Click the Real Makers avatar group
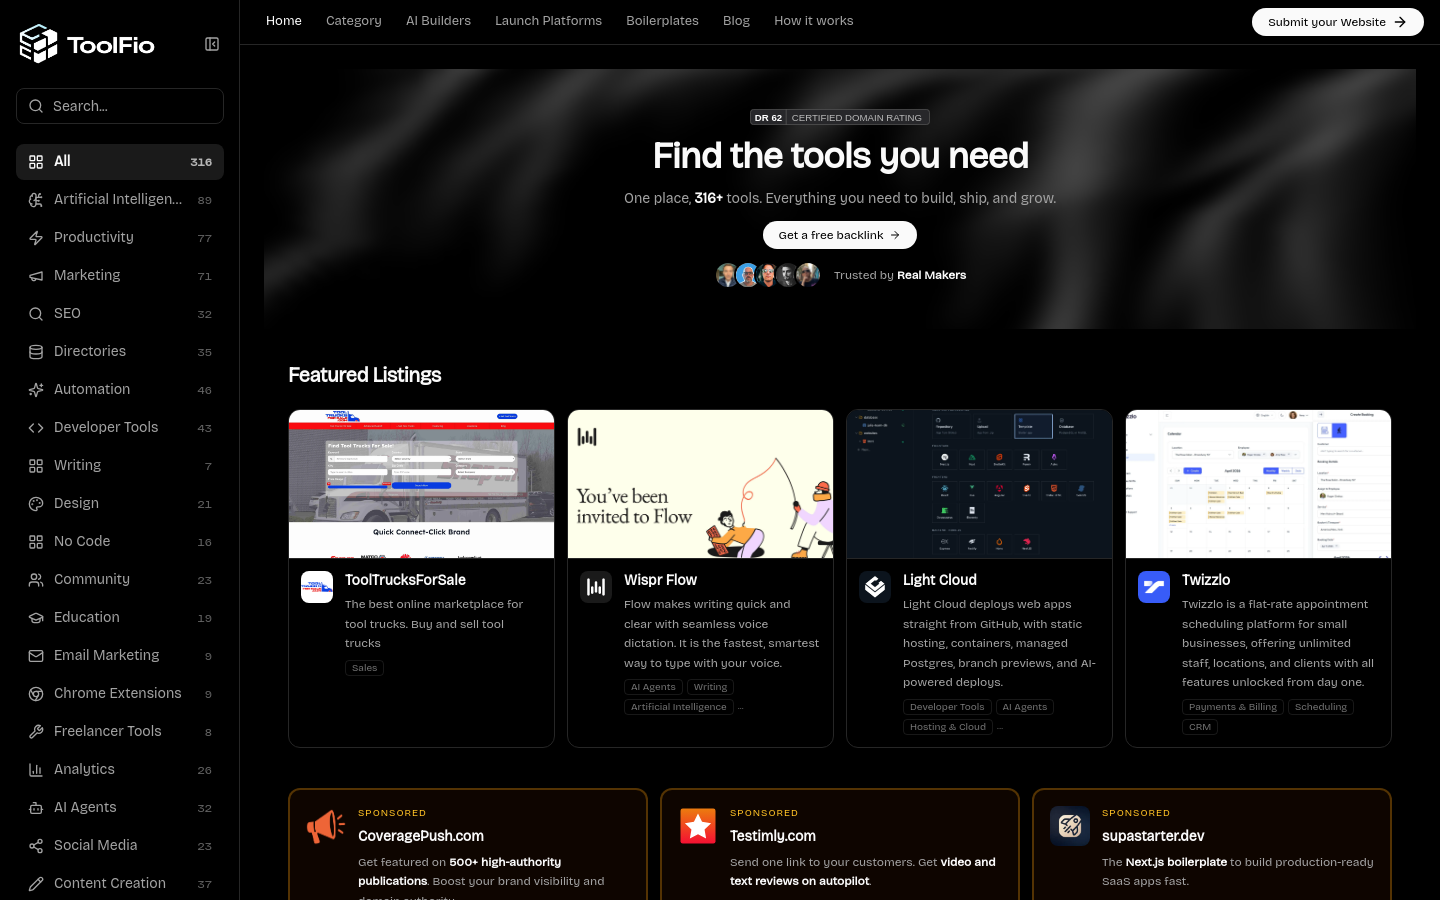Viewport: 1440px width, 900px height. click(768, 275)
